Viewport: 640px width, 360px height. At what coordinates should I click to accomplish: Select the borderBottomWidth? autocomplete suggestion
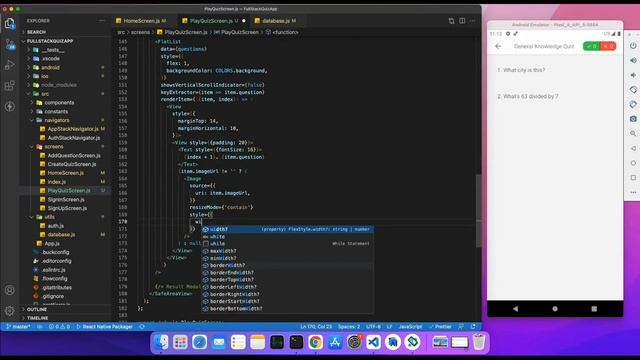coord(287,309)
